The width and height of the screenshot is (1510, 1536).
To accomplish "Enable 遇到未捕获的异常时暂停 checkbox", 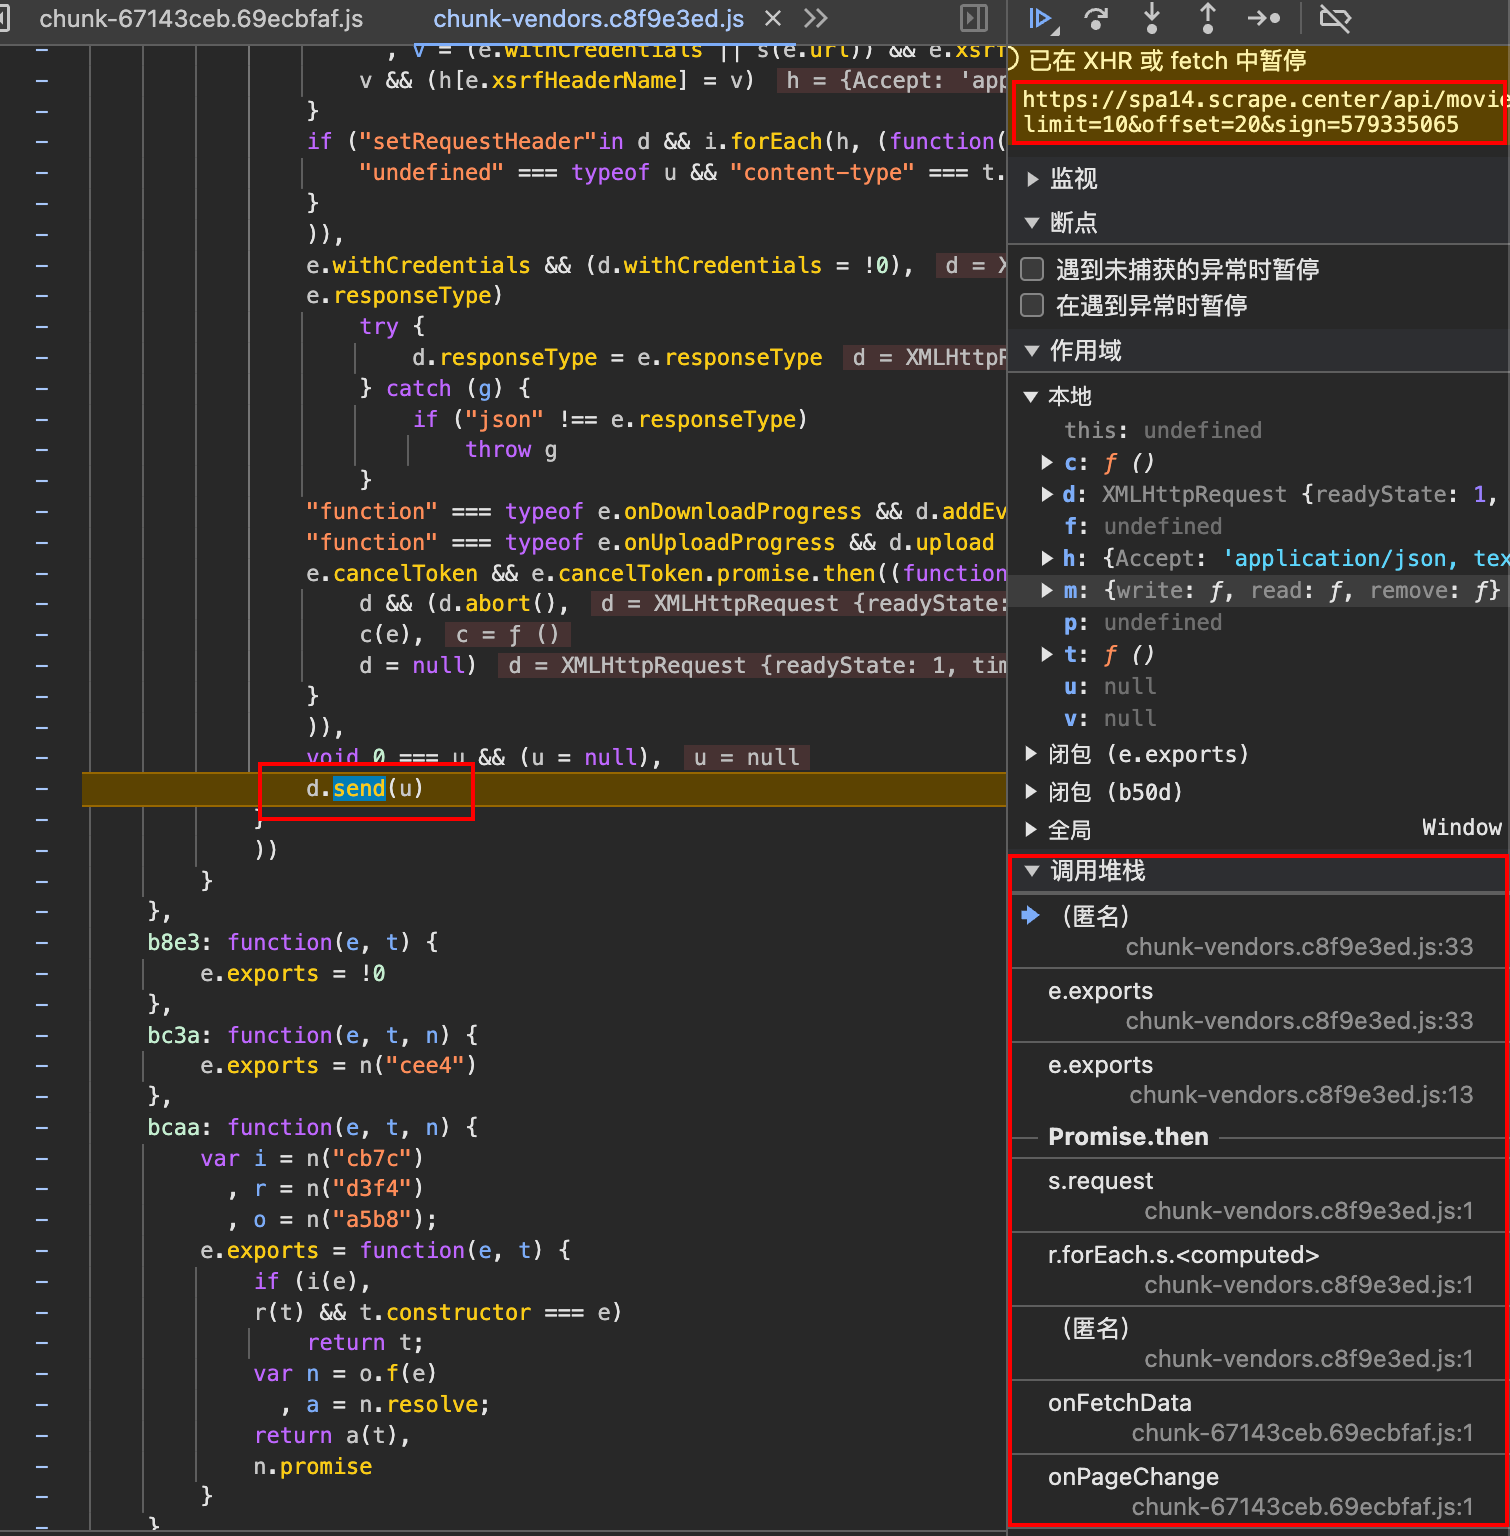I will [x=1032, y=269].
